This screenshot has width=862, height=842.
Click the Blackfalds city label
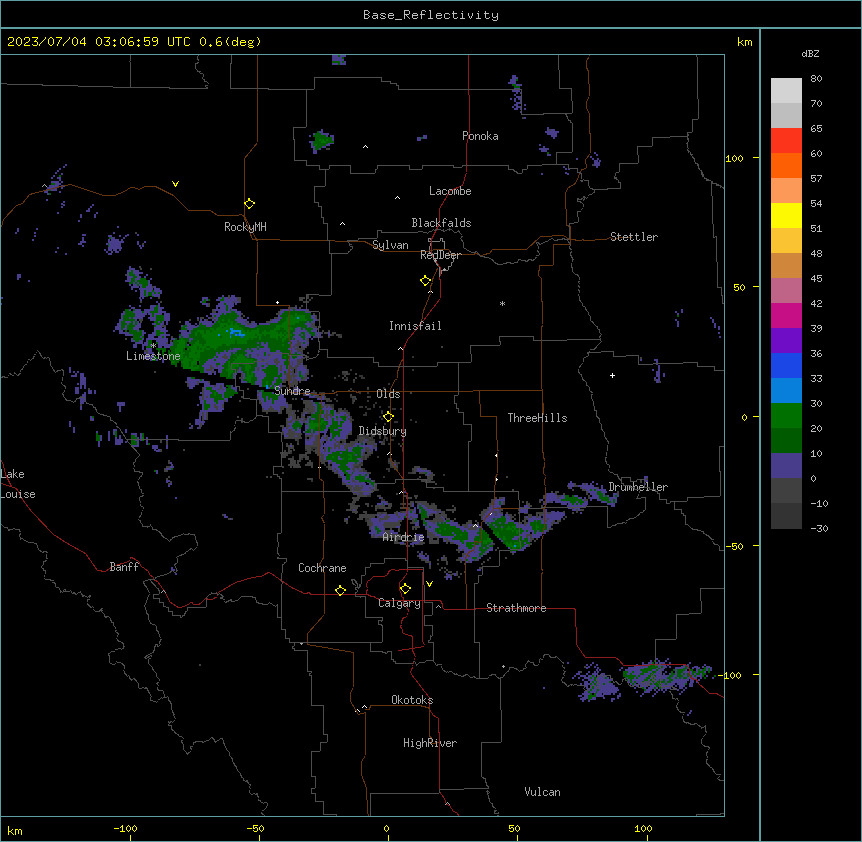tap(441, 223)
